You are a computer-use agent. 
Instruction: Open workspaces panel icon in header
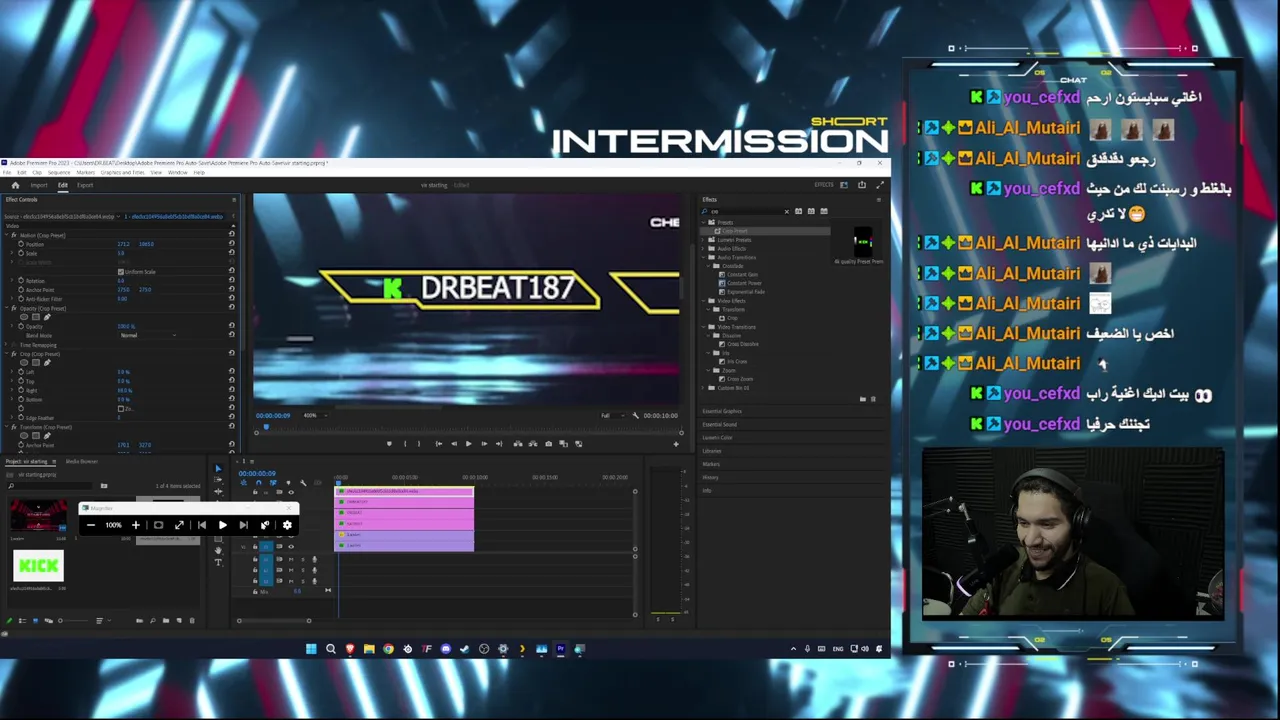pos(844,184)
